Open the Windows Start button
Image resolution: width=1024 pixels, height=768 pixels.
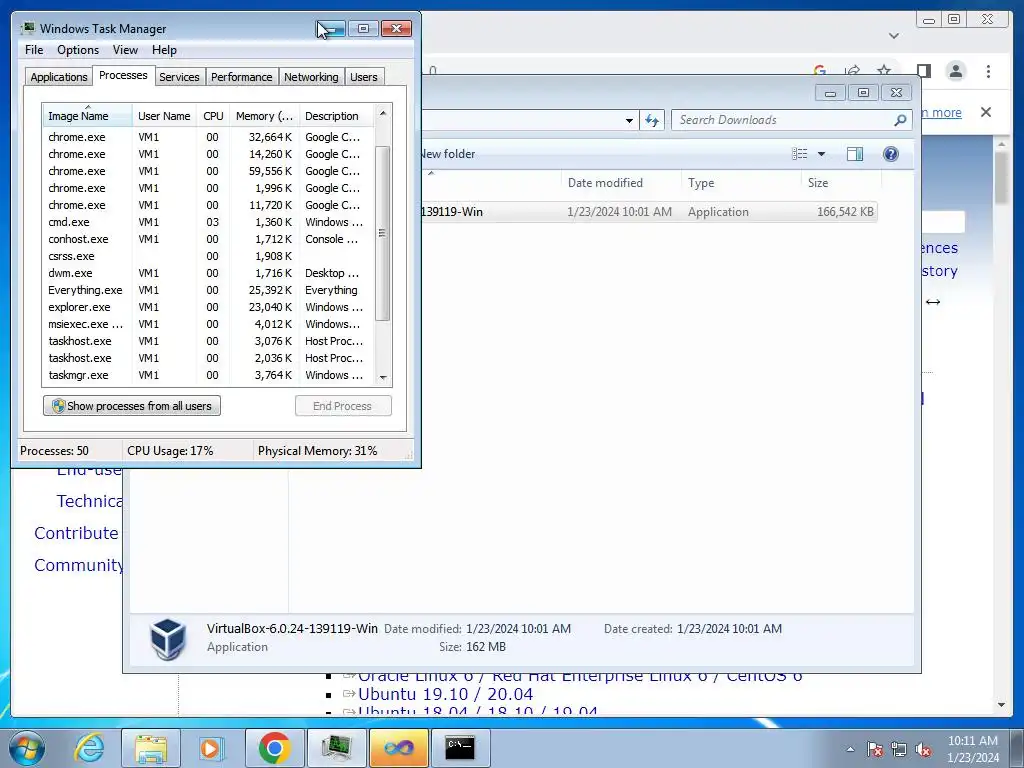tap(27, 748)
